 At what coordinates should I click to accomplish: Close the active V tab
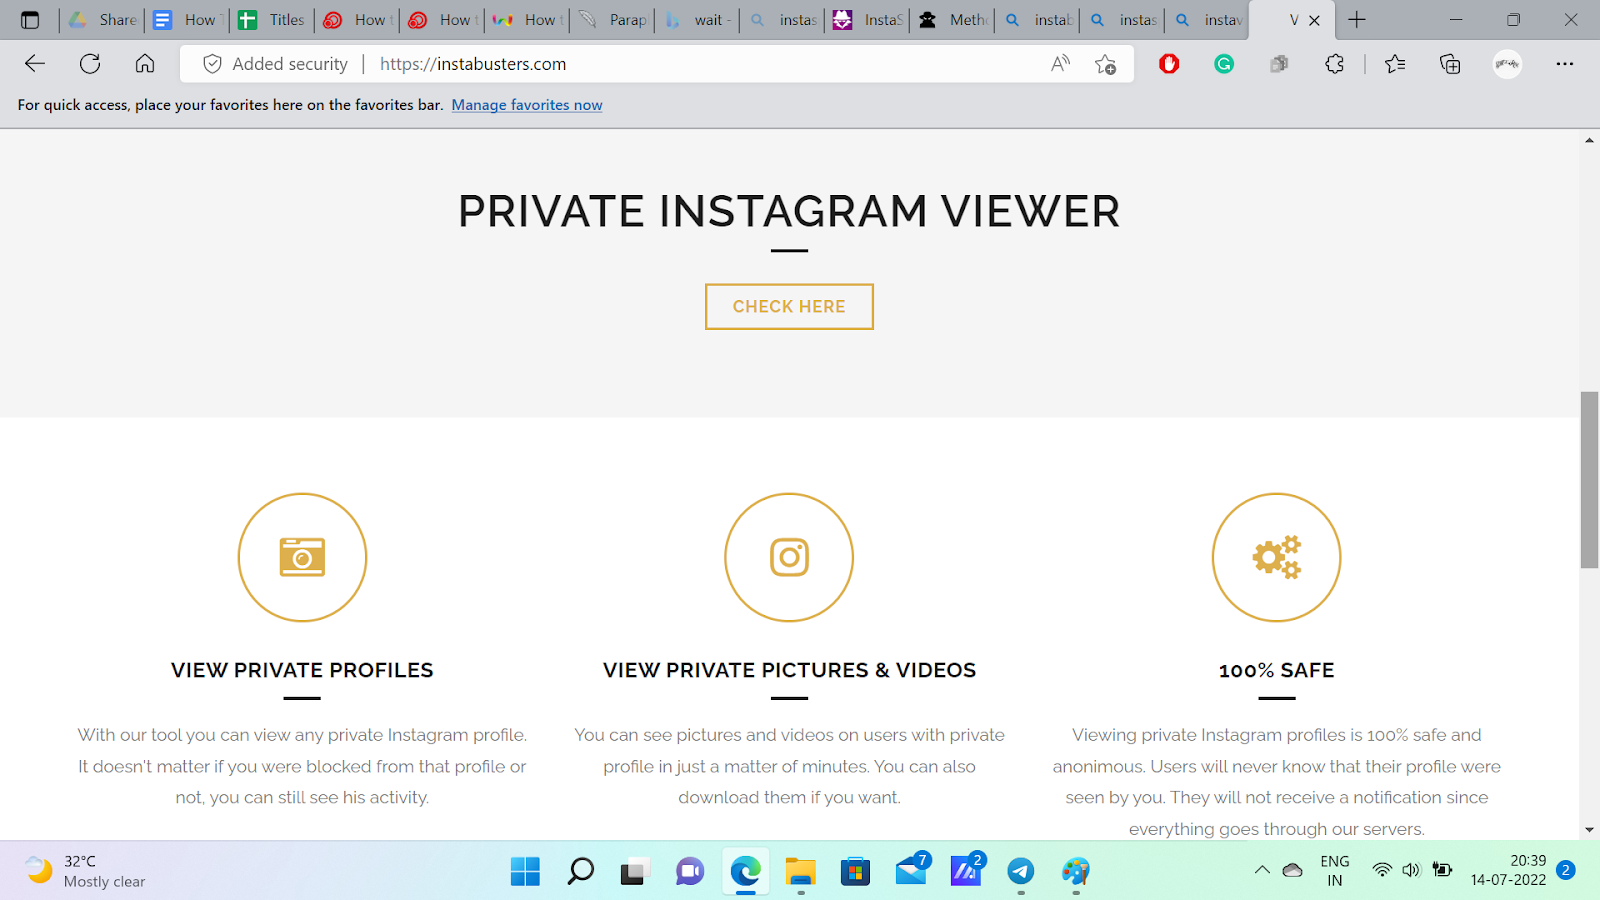pyautogui.click(x=1314, y=20)
